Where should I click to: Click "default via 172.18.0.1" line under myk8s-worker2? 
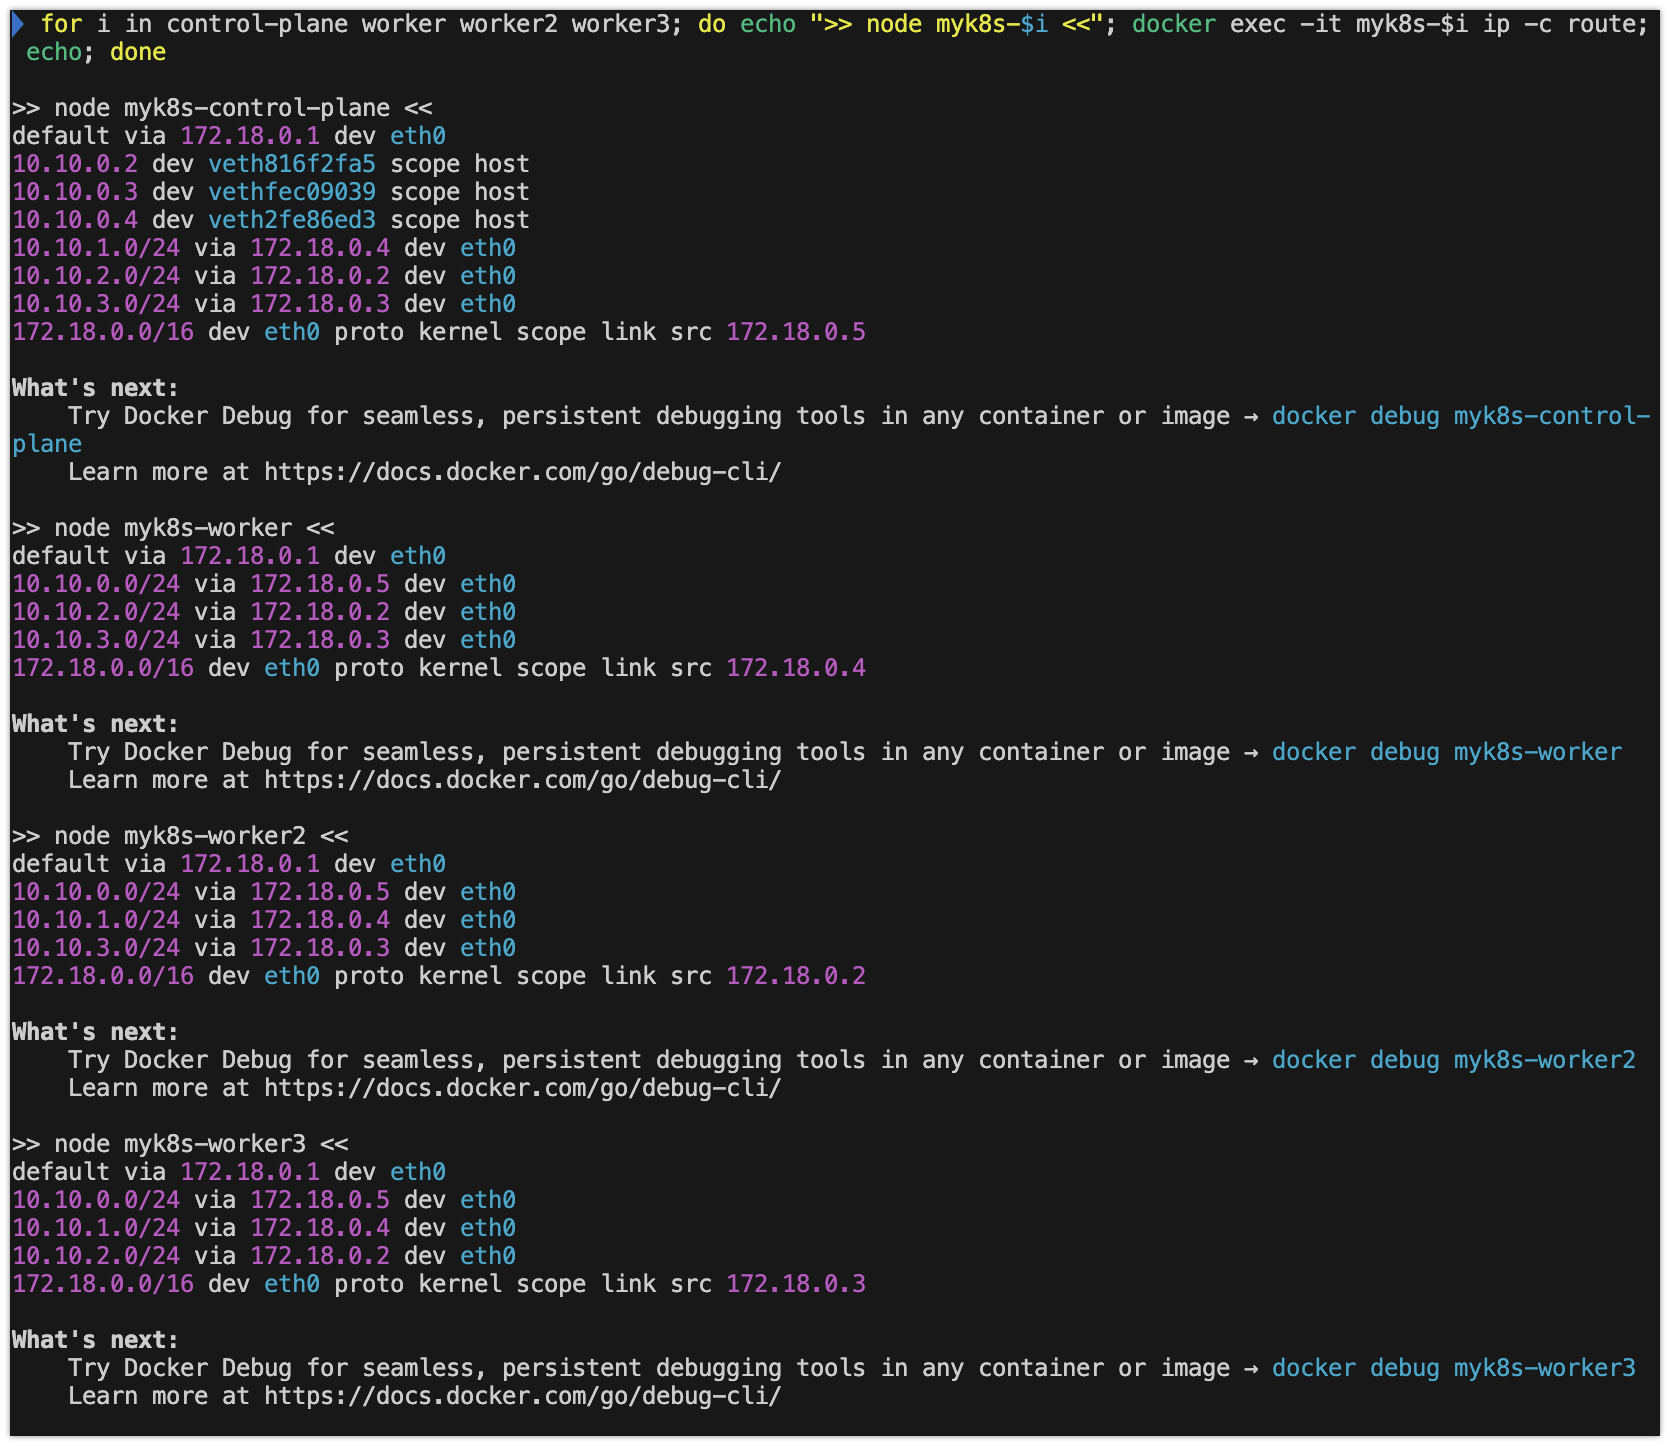coord(229,864)
